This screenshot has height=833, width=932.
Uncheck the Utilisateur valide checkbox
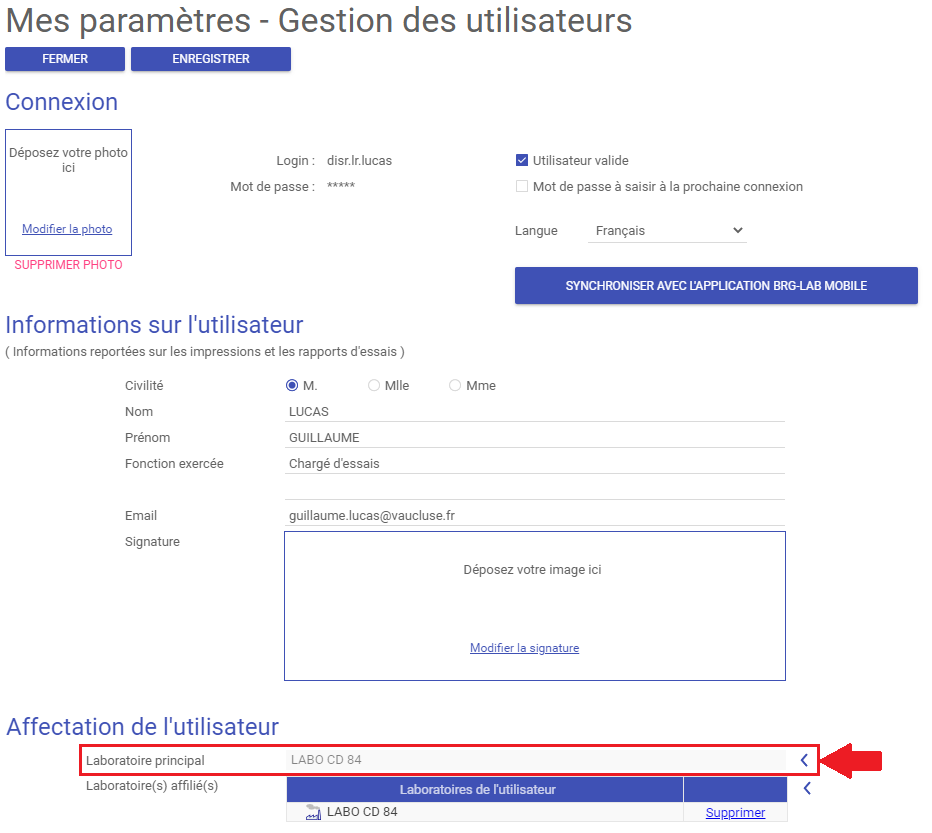coord(522,160)
